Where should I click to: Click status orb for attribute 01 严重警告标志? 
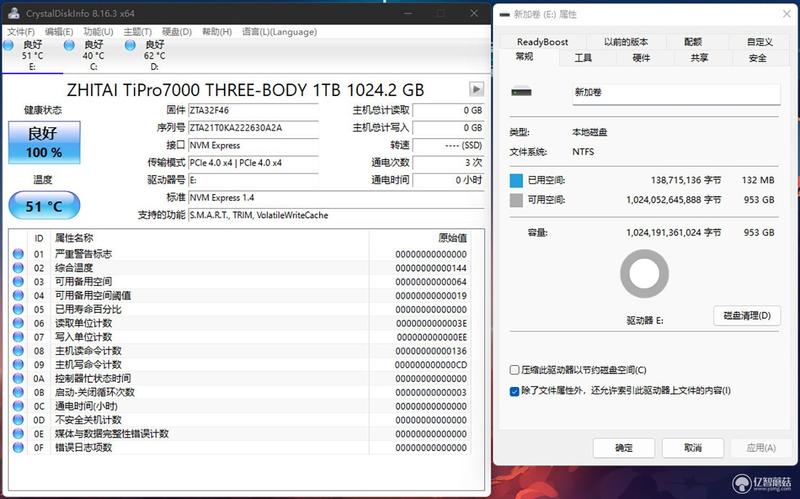pyautogui.click(x=18, y=254)
